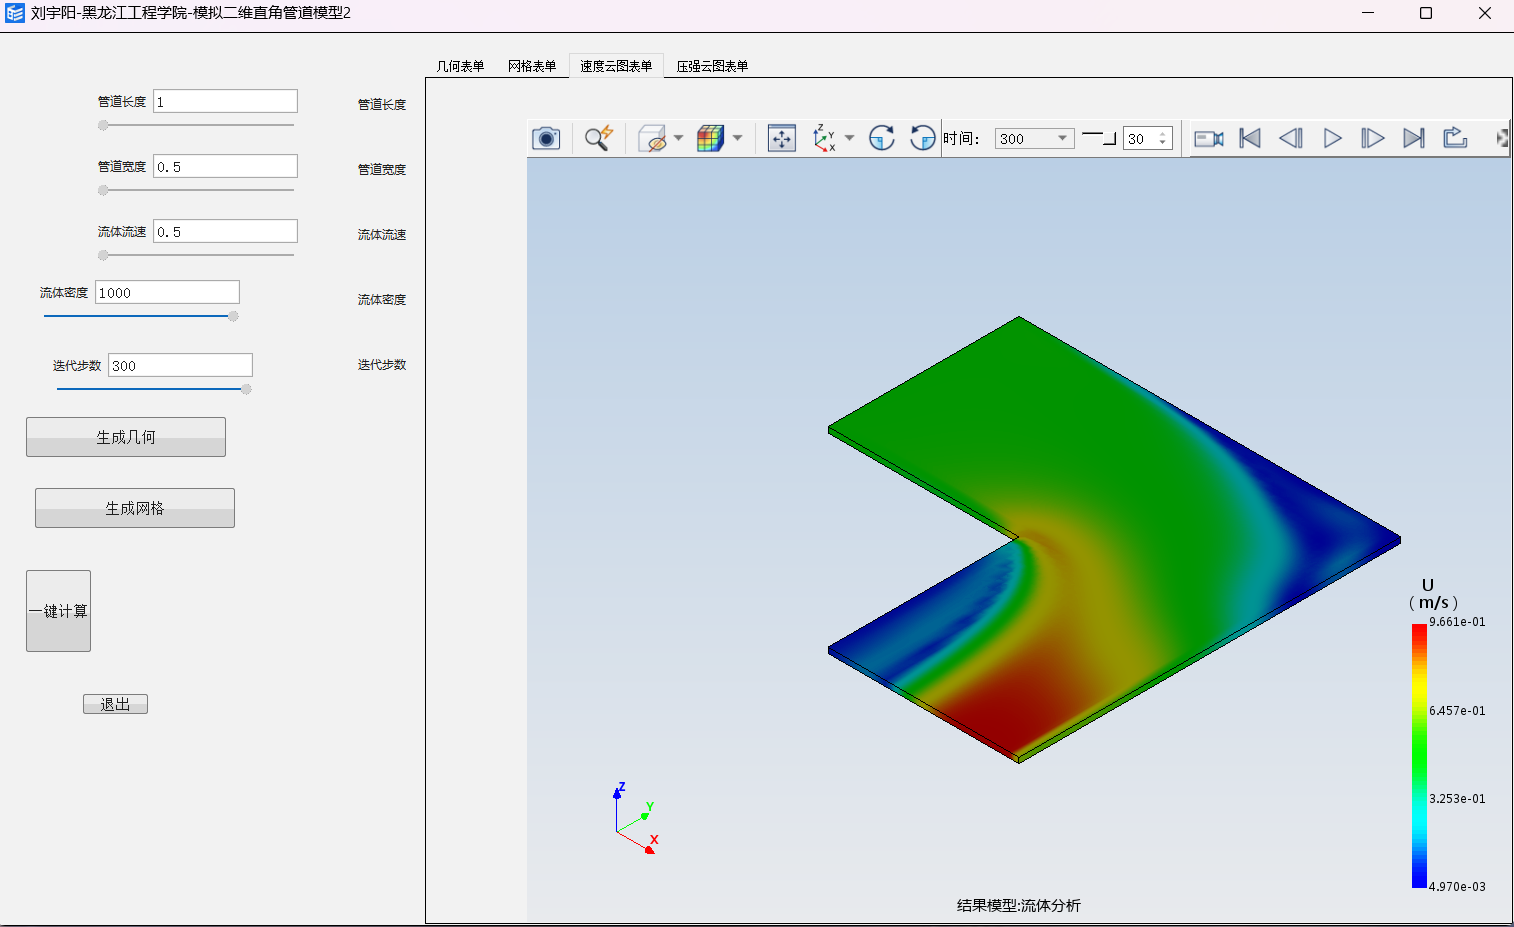Viewport: 1514px width, 927px height.
Task: Maximize the application window
Action: pyautogui.click(x=1426, y=13)
